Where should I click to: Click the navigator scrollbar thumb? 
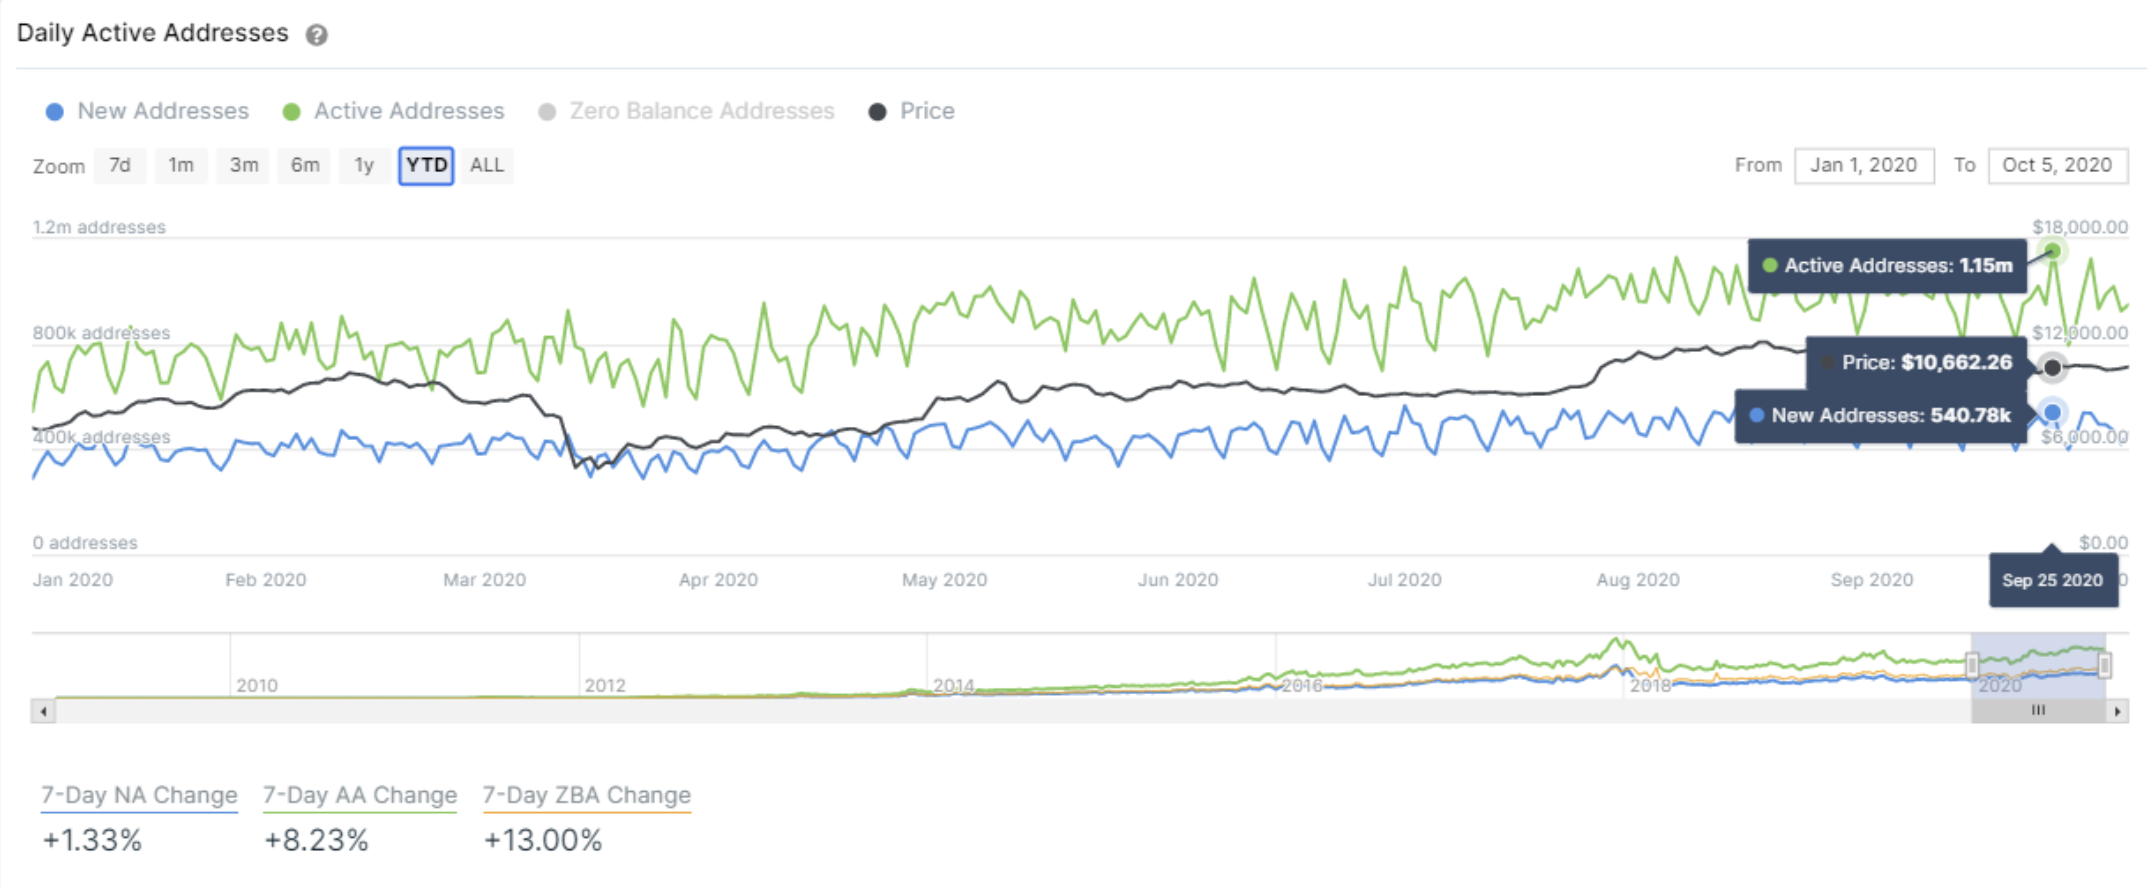(x=2038, y=711)
